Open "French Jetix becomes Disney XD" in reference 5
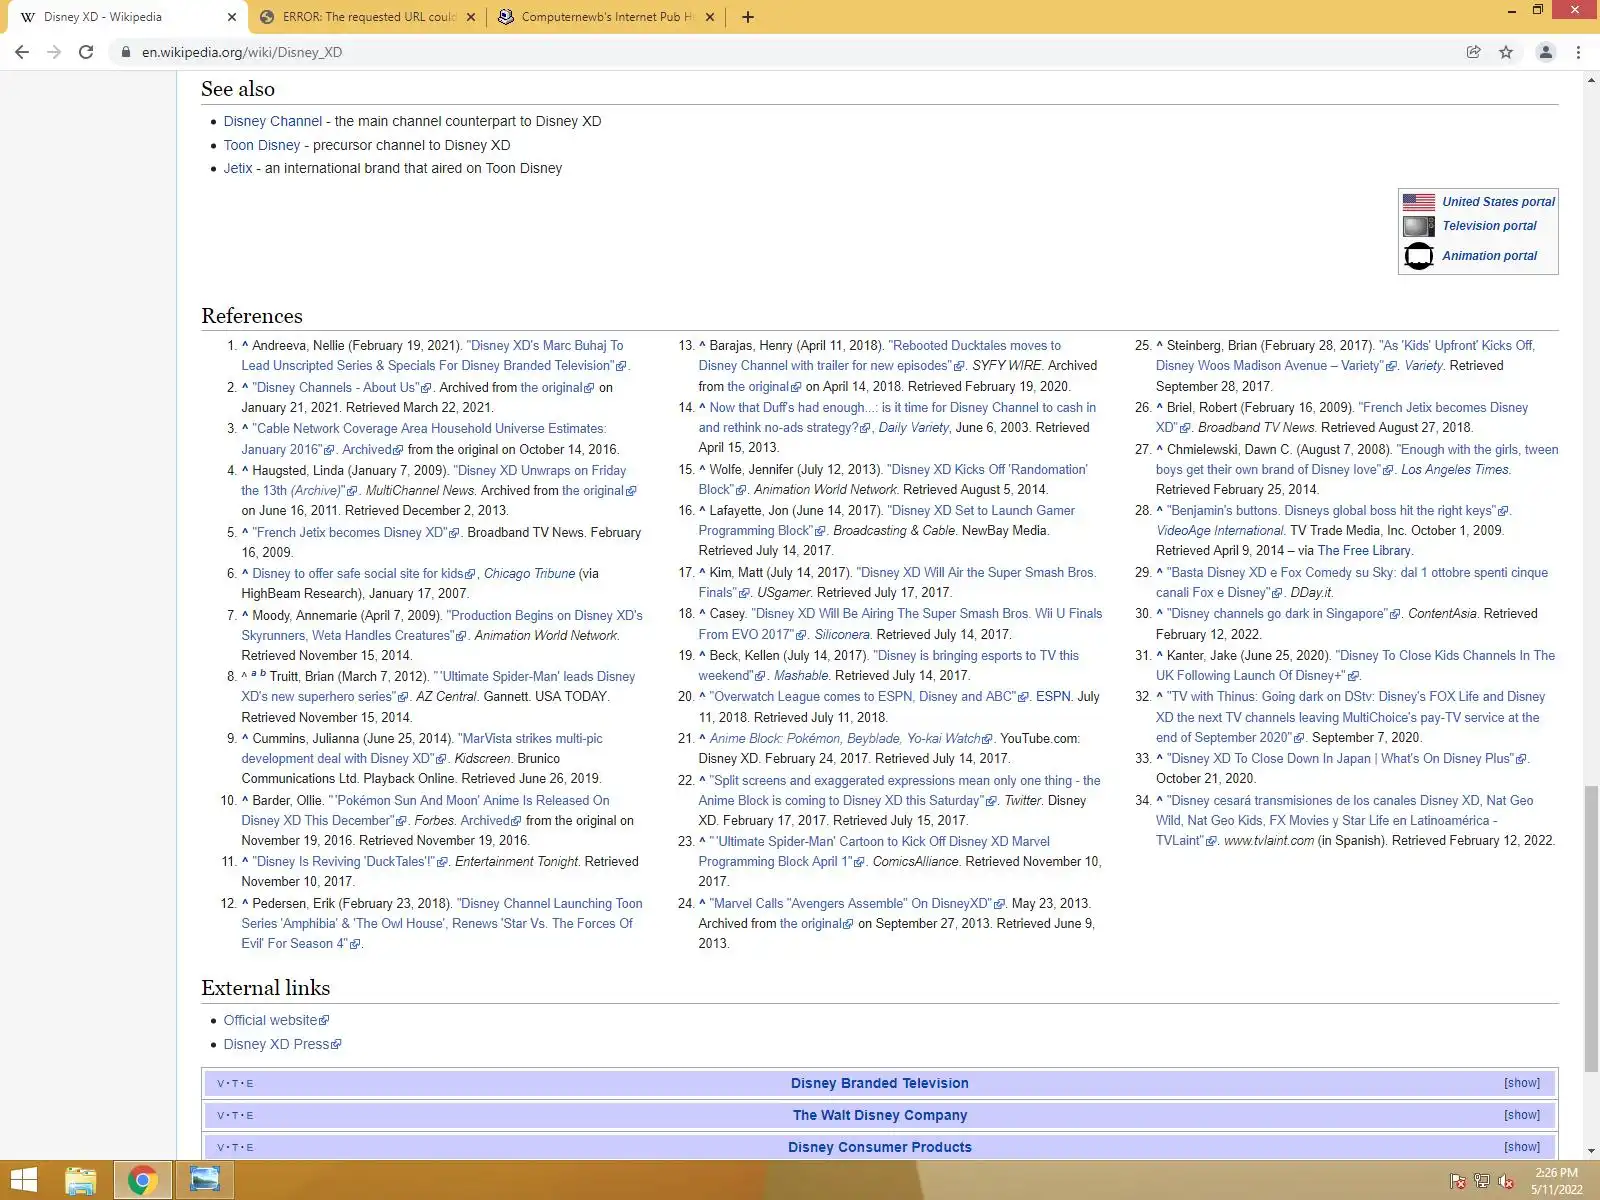The width and height of the screenshot is (1600, 1200). [355, 532]
